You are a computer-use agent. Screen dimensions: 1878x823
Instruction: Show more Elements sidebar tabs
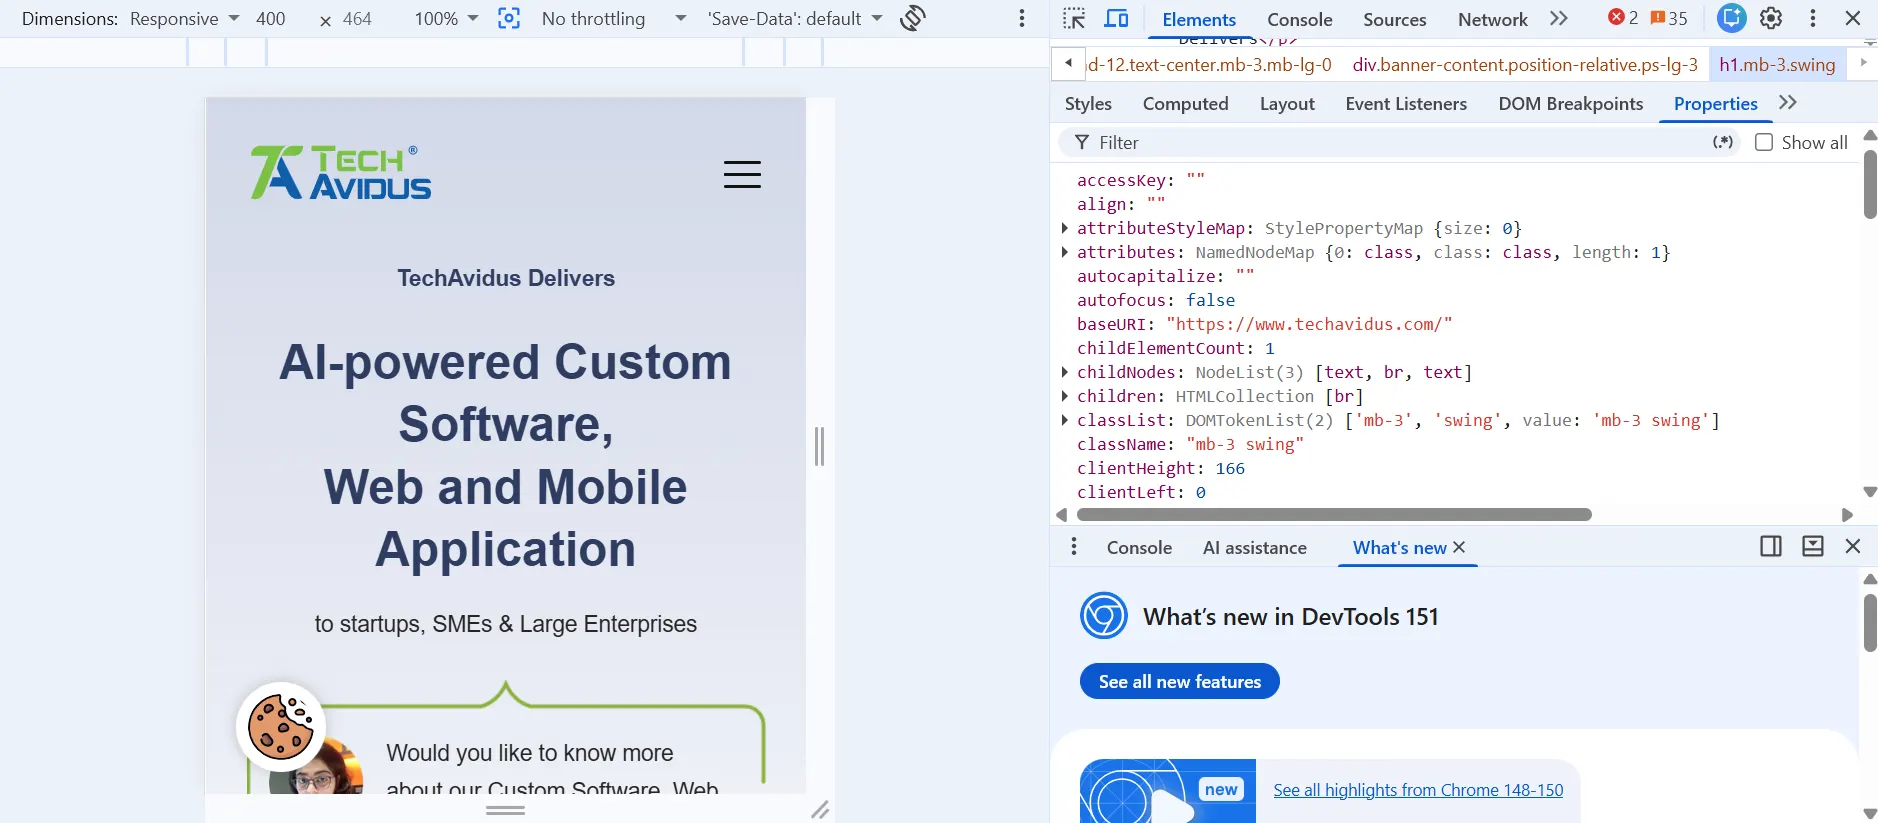coord(1788,103)
